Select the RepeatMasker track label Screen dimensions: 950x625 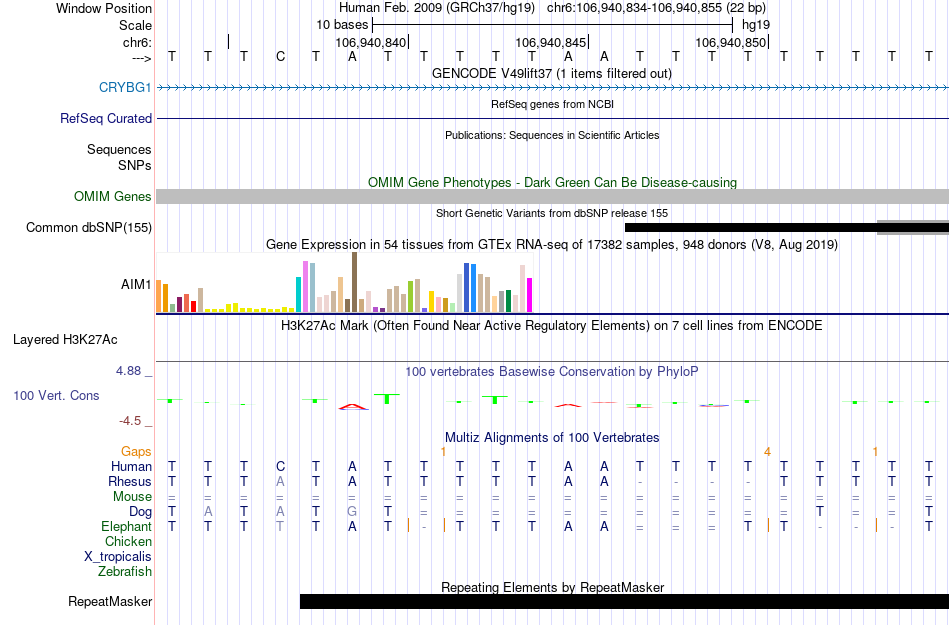pos(110,601)
